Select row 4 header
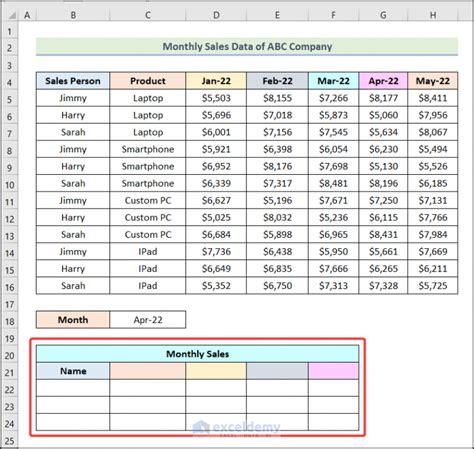The height and width of the screenshot is (449, 474). click(x=9, y=82)
